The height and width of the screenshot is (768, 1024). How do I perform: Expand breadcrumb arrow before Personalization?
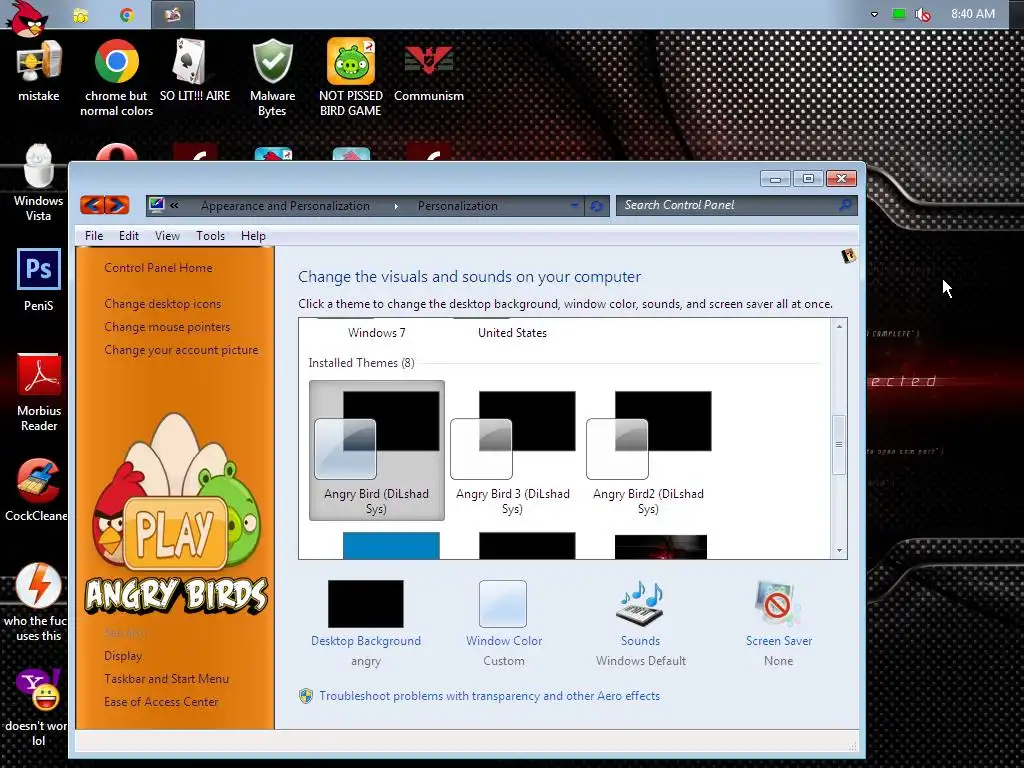[x=396, y=206]
